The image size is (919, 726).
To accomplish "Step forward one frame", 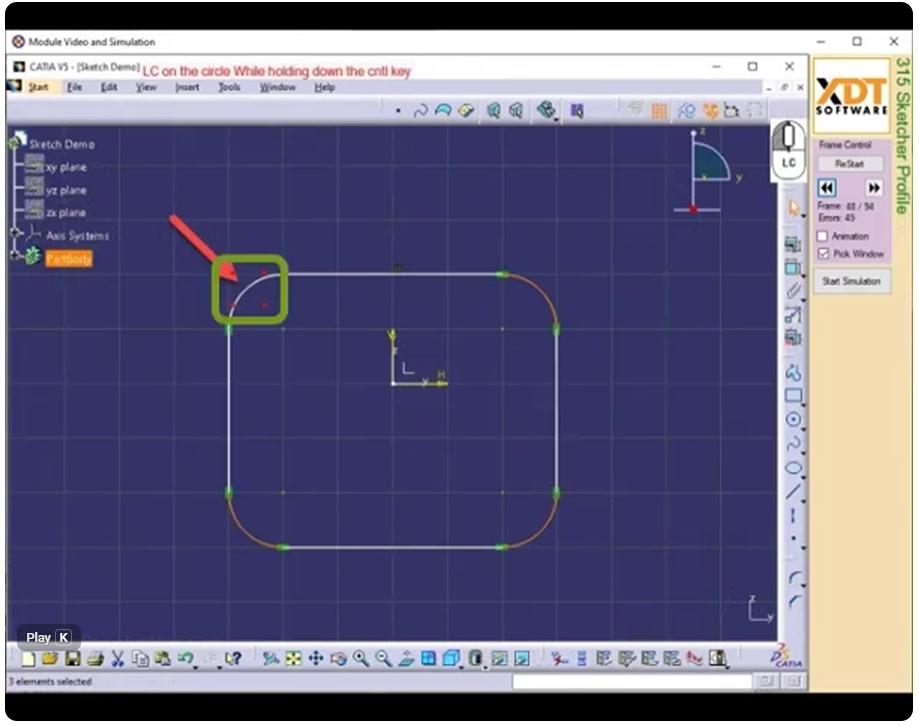I will coord(874,188).
